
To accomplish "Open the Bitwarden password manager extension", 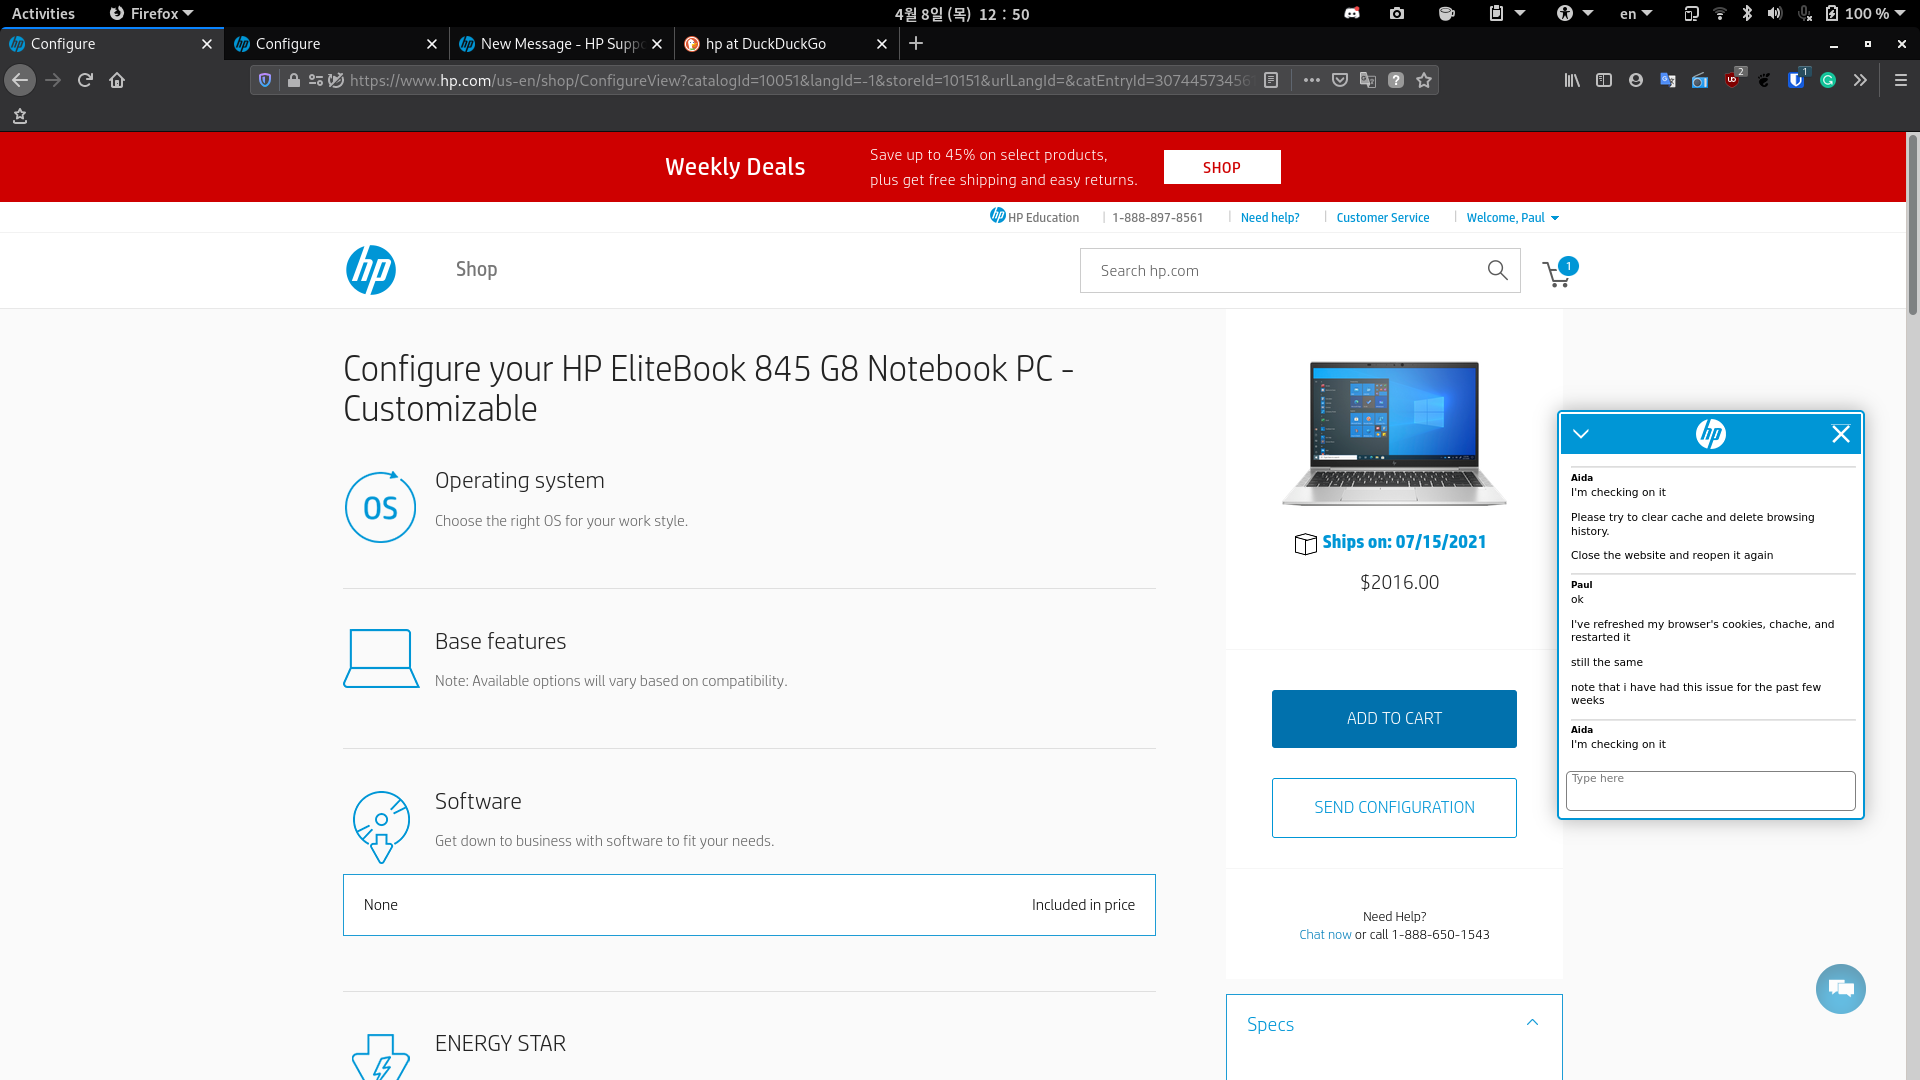I will [1797, 80].
